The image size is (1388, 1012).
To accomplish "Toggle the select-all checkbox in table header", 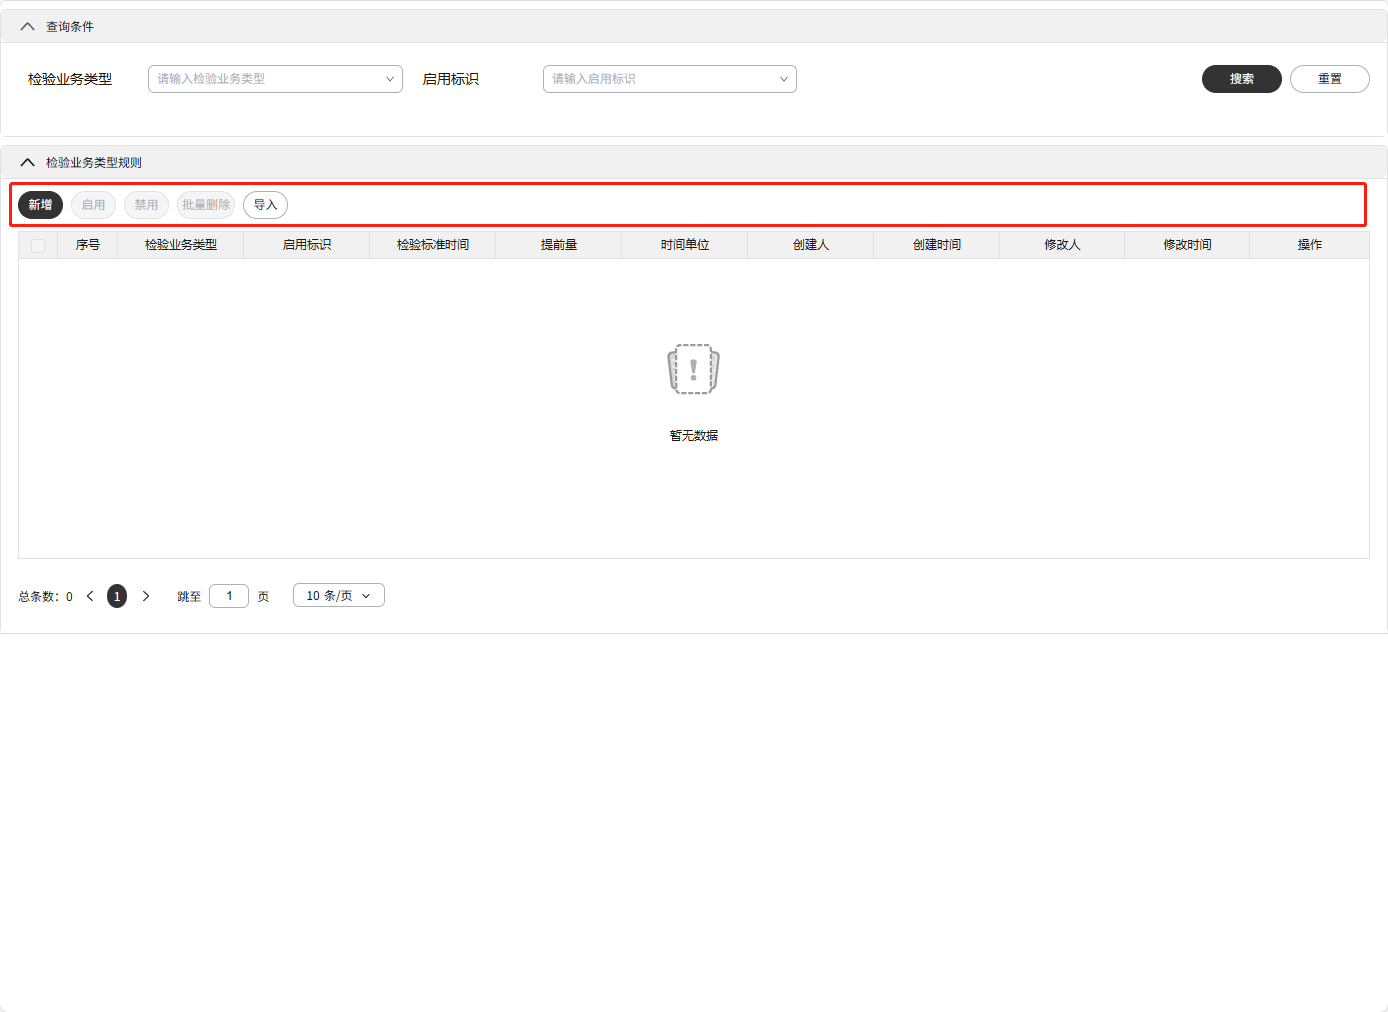I will 38,245.
